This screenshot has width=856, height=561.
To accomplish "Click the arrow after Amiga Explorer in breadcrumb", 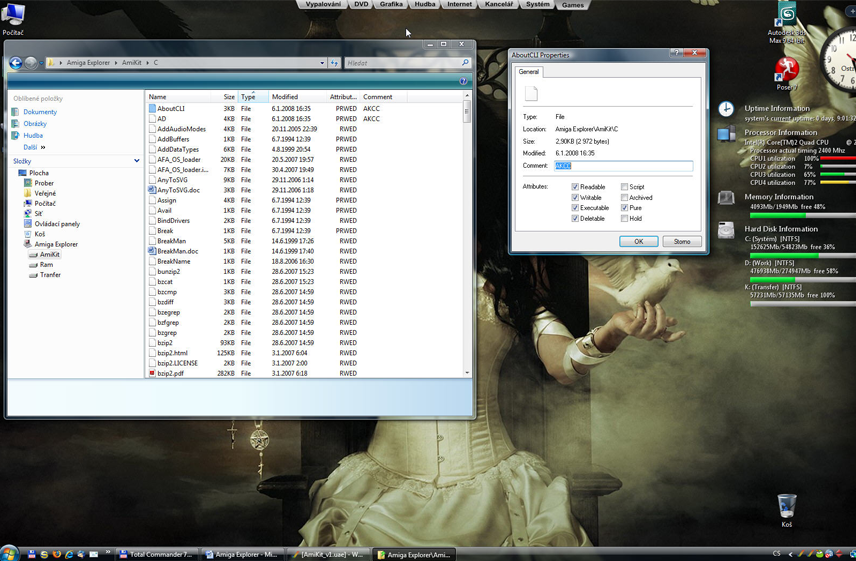I will click(116, 63).
